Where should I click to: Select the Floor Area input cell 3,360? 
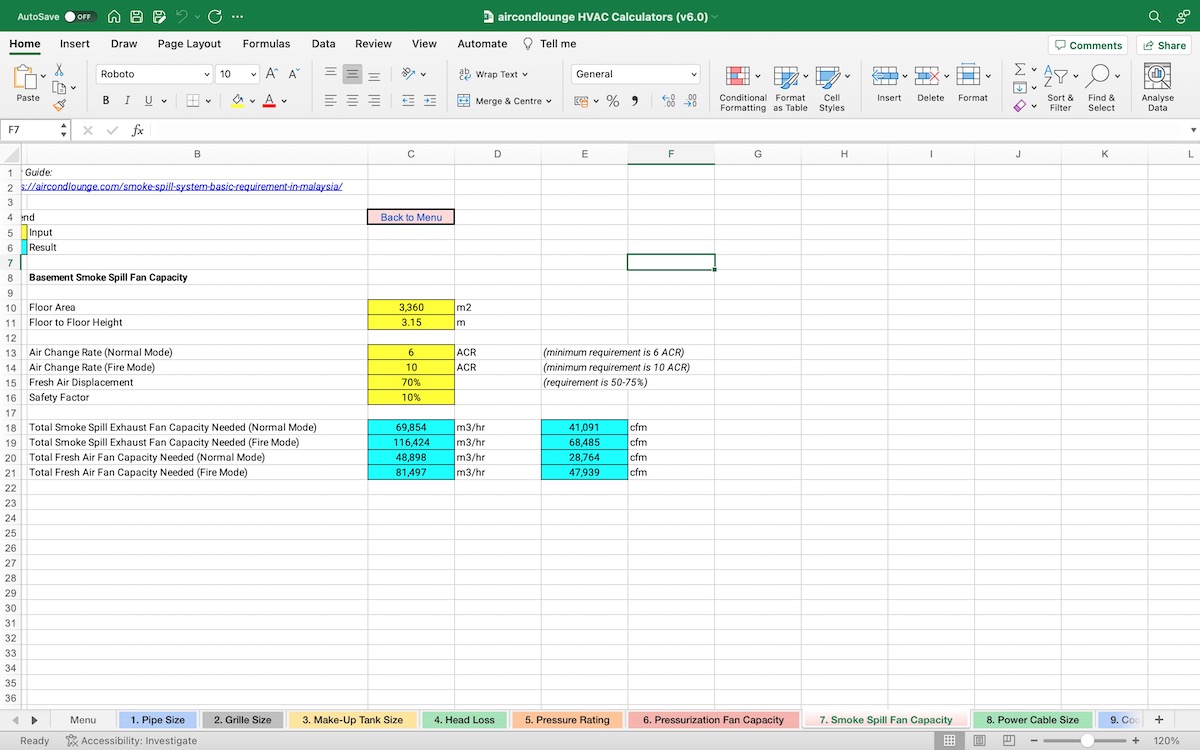(411, 308)
